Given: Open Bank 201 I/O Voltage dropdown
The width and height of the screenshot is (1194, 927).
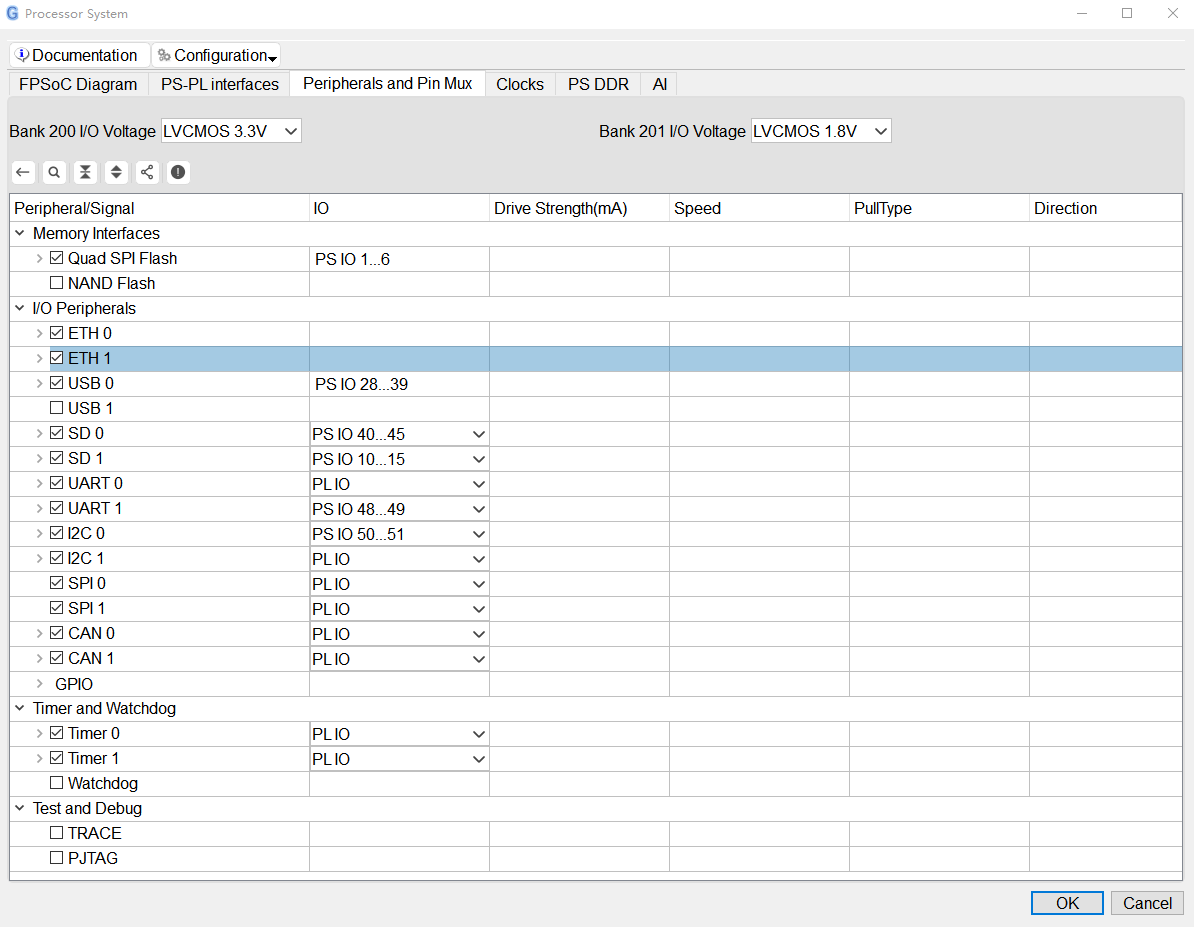Looking at the screenshot, I should pyautogui.click(x=821, y=131).
